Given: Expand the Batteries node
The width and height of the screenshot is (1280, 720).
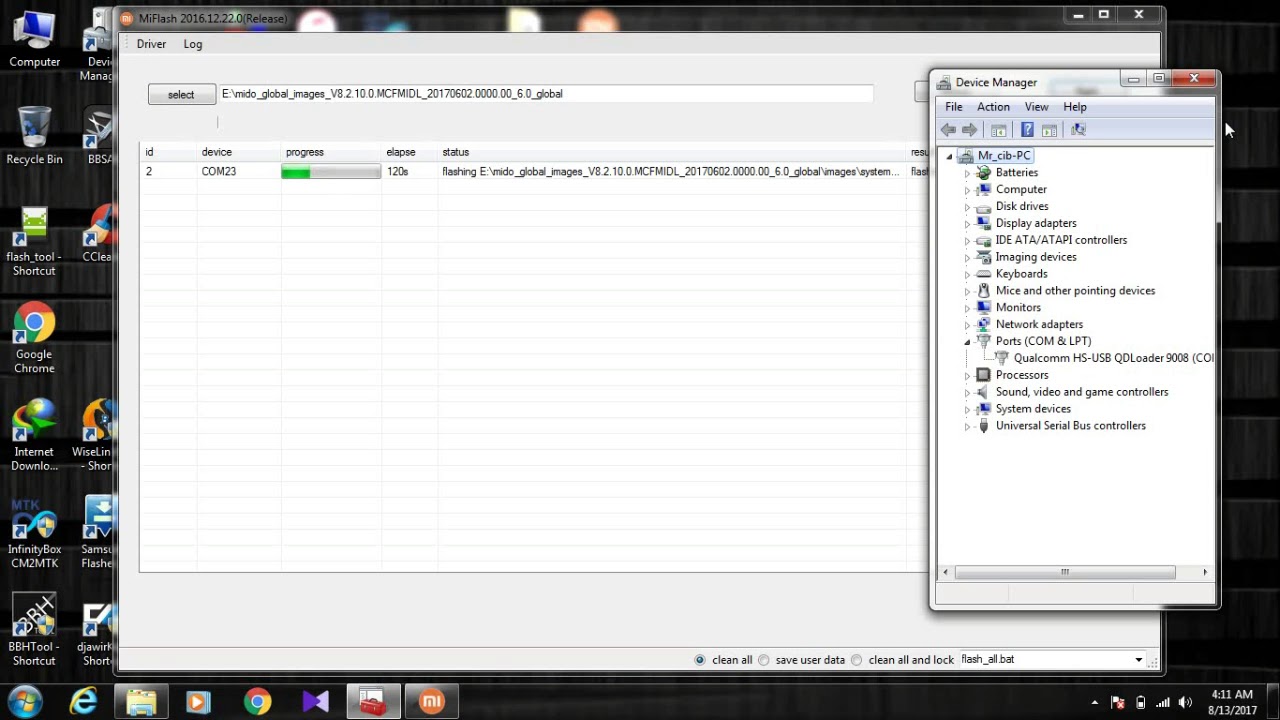Looking at the screenshot, I should pos(967,173).
